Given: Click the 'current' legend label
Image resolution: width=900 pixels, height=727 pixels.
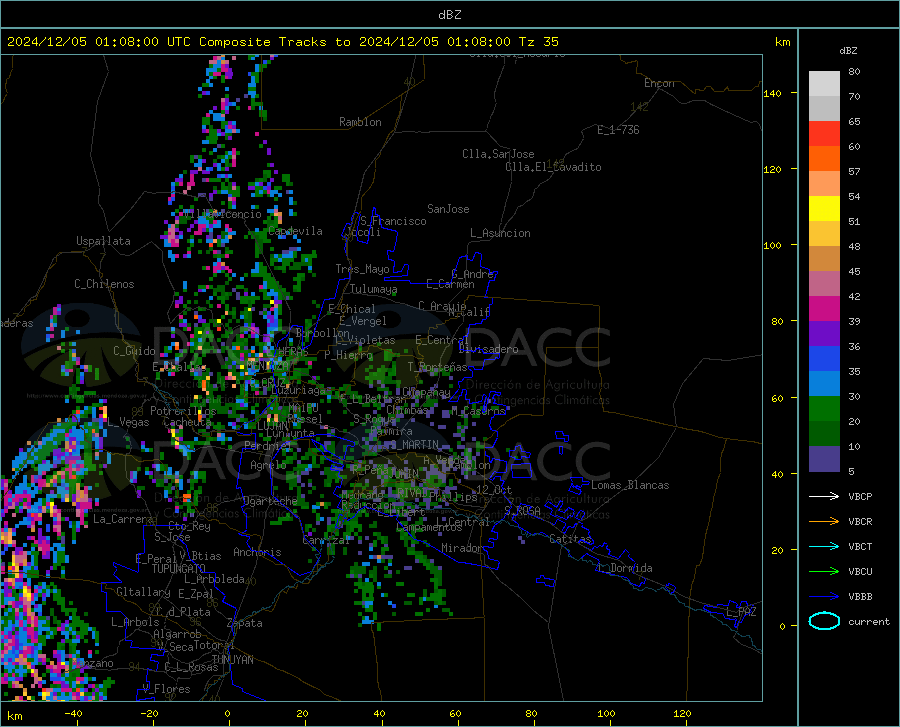Looking at the screenshot, I should (868, 621).
